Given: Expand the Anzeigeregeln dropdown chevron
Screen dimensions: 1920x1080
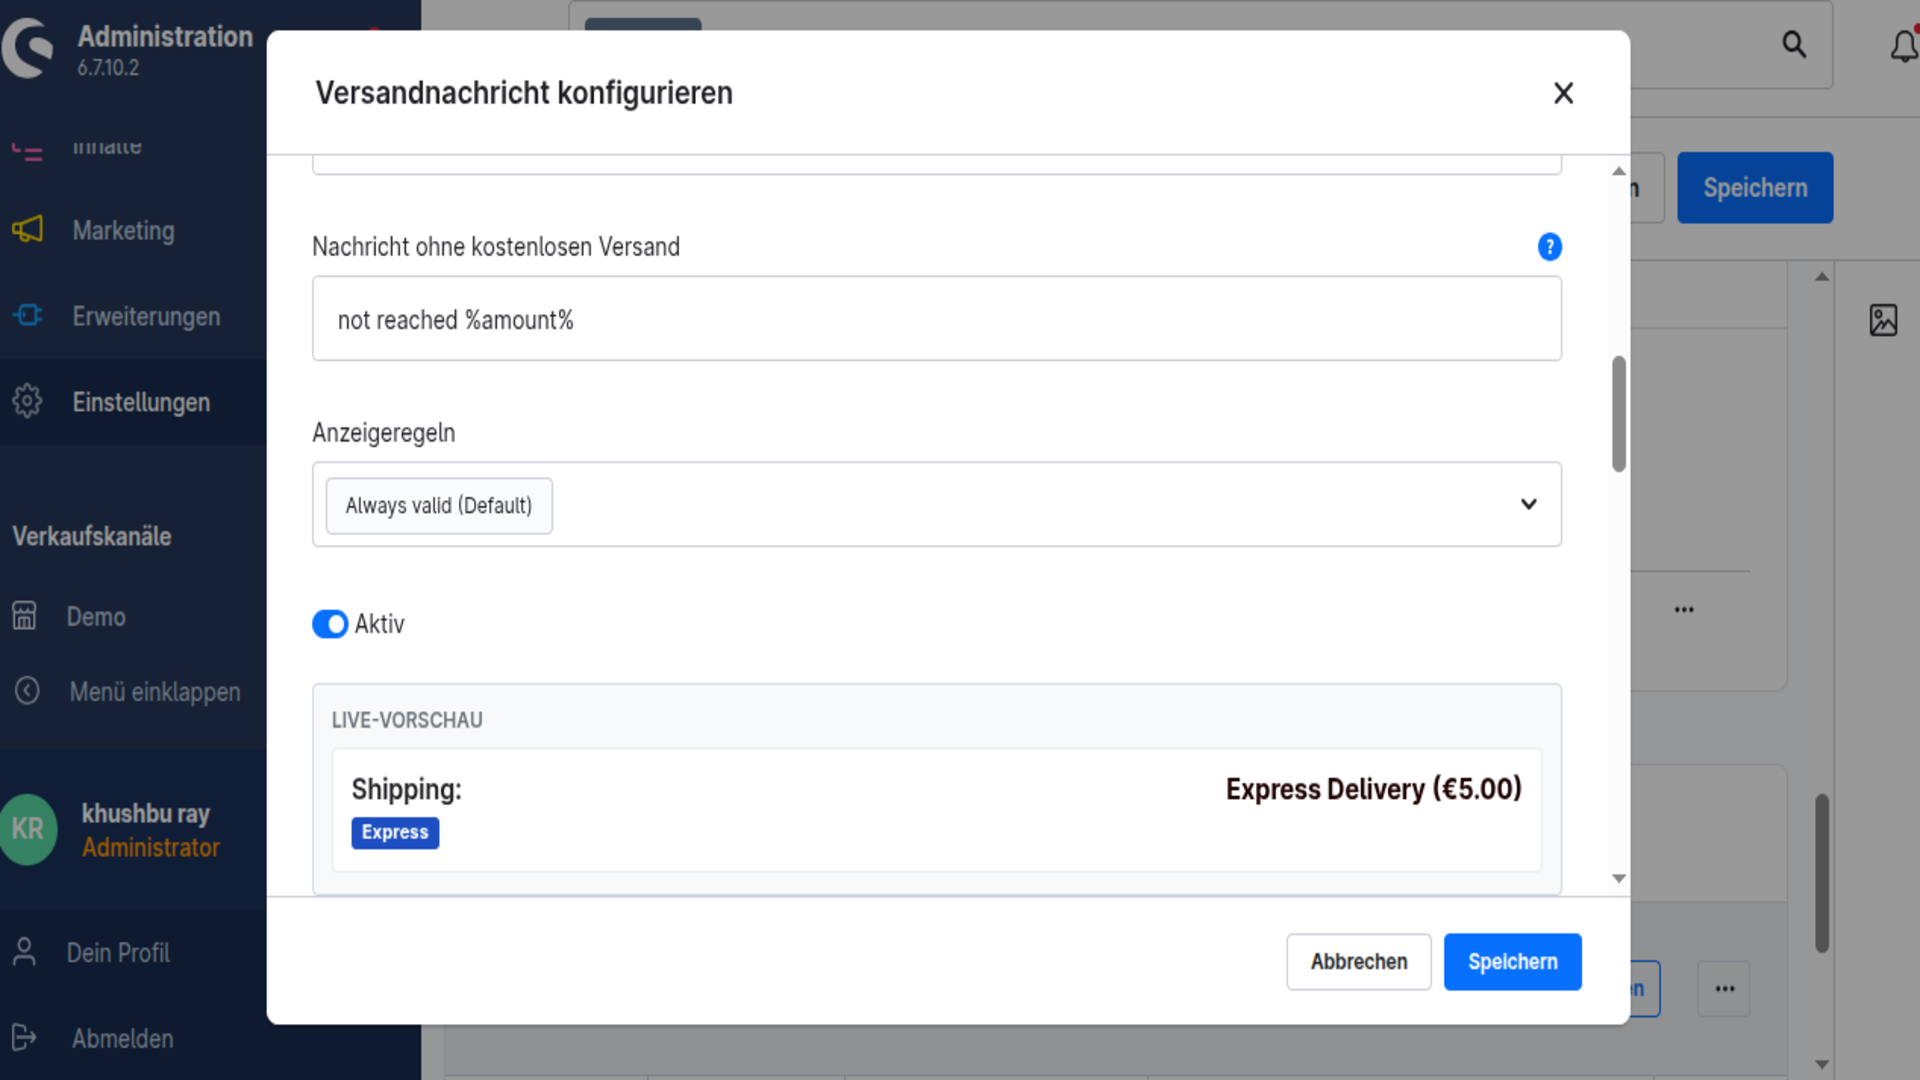Looking at the screenshot, I should click(1528, 504).
